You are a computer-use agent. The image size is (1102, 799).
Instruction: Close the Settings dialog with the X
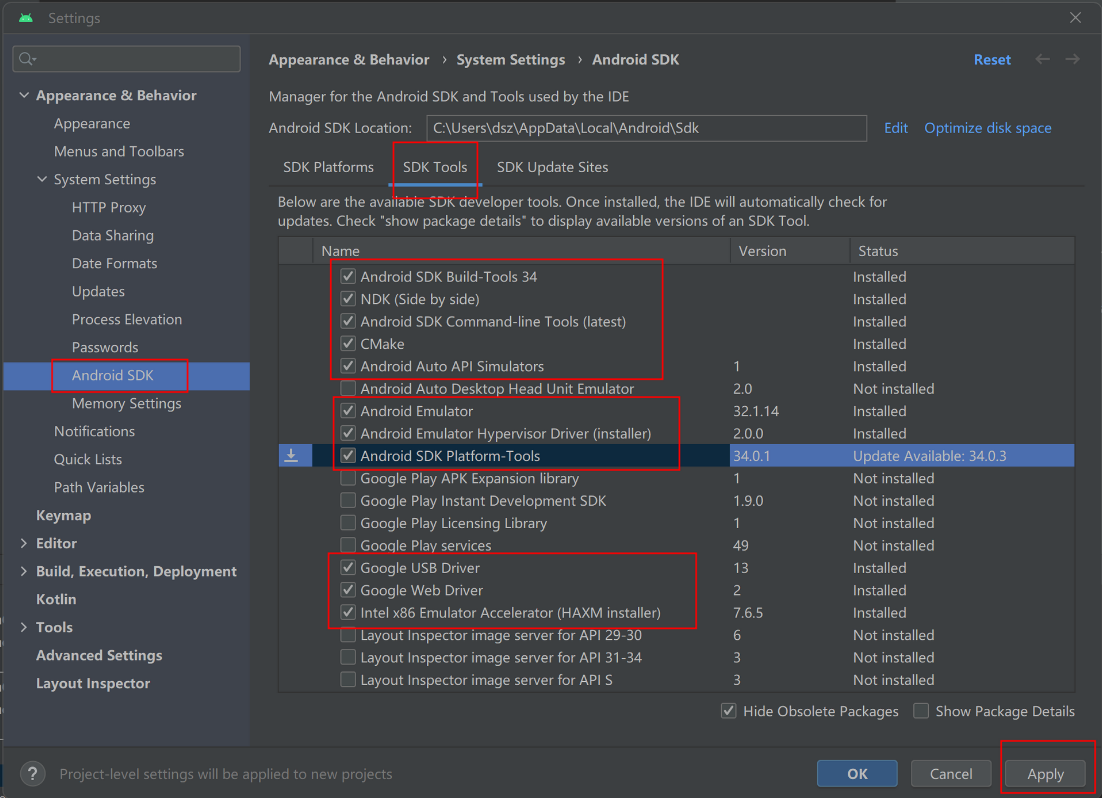pyautogui.click(x=1075, y=18)
